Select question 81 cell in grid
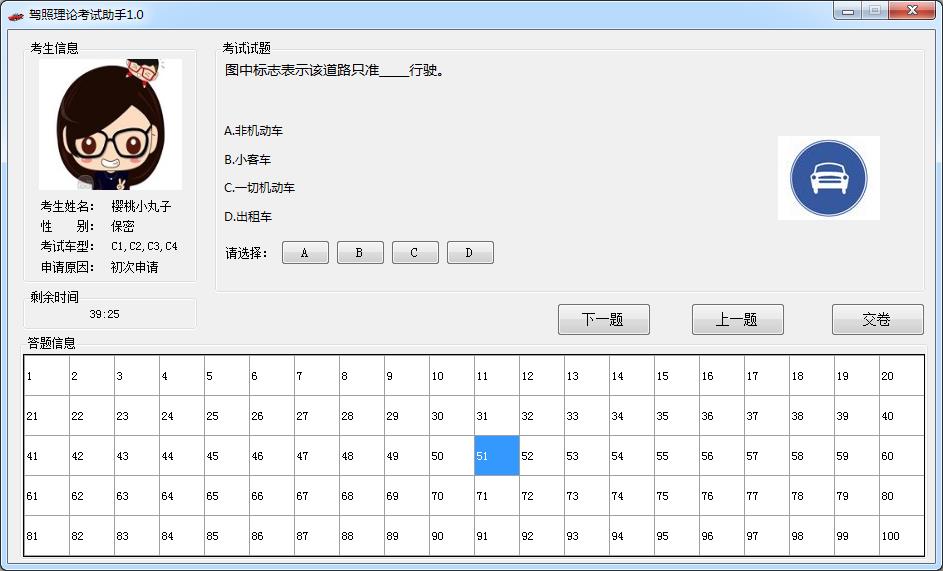 (46, 536)
